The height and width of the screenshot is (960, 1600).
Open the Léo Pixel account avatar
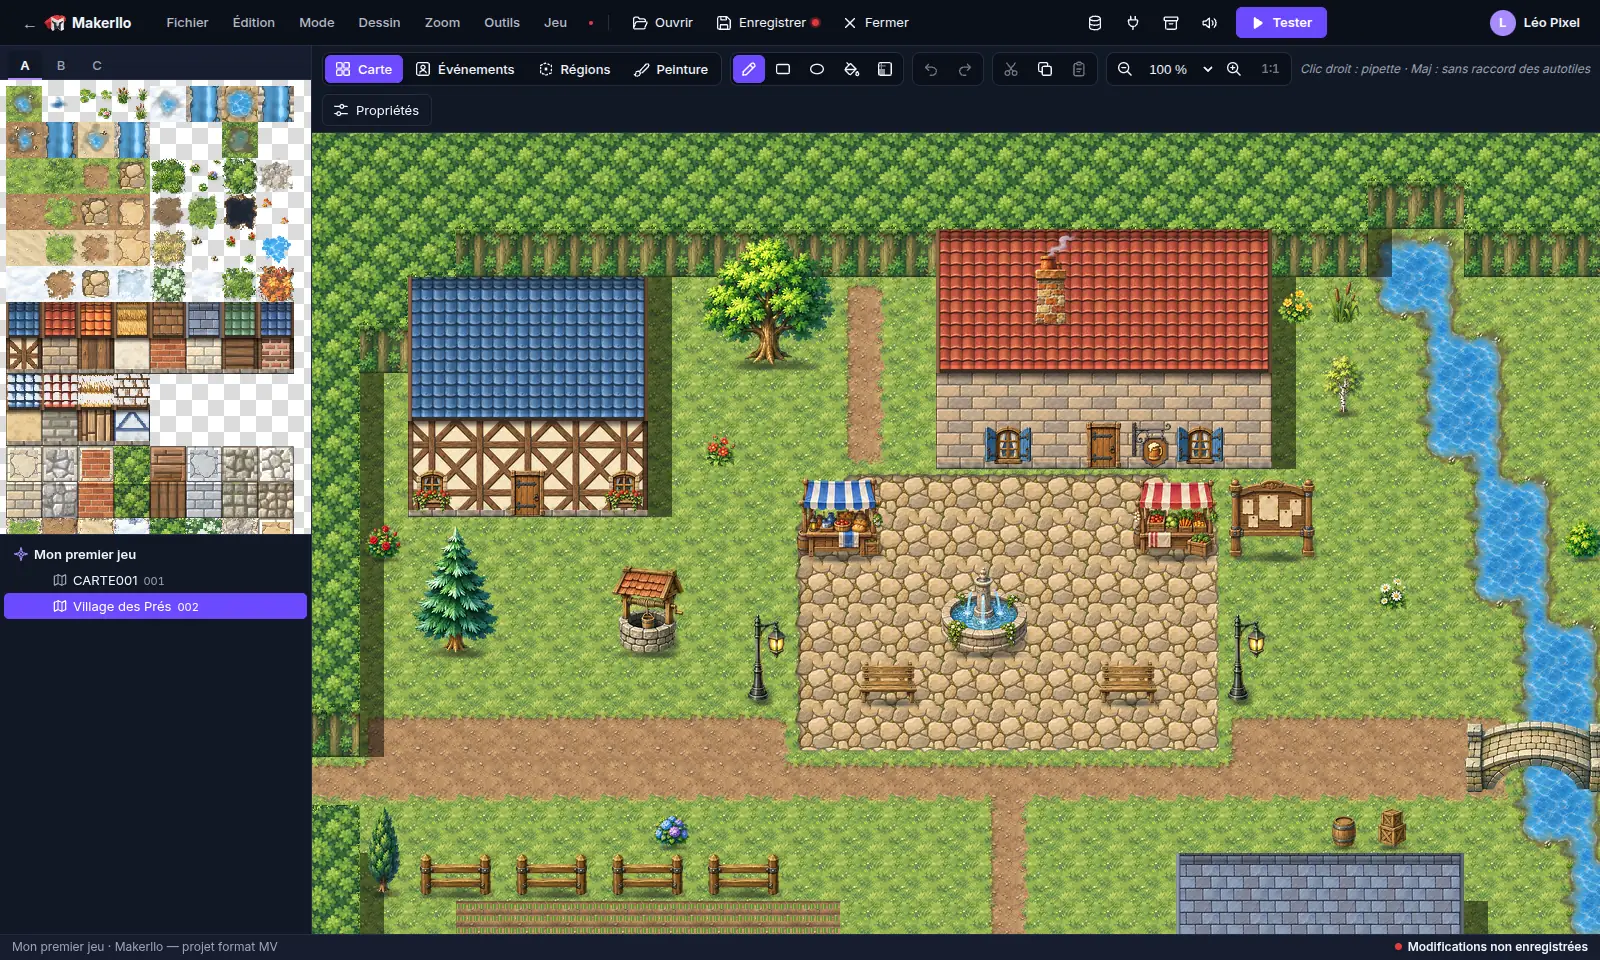[1502, 22]
